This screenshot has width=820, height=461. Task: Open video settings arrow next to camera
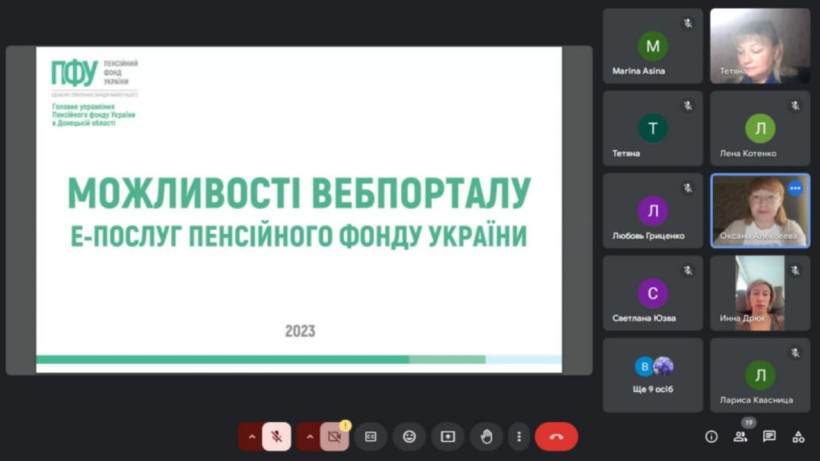pyautogui.click(x=310, y=436)
